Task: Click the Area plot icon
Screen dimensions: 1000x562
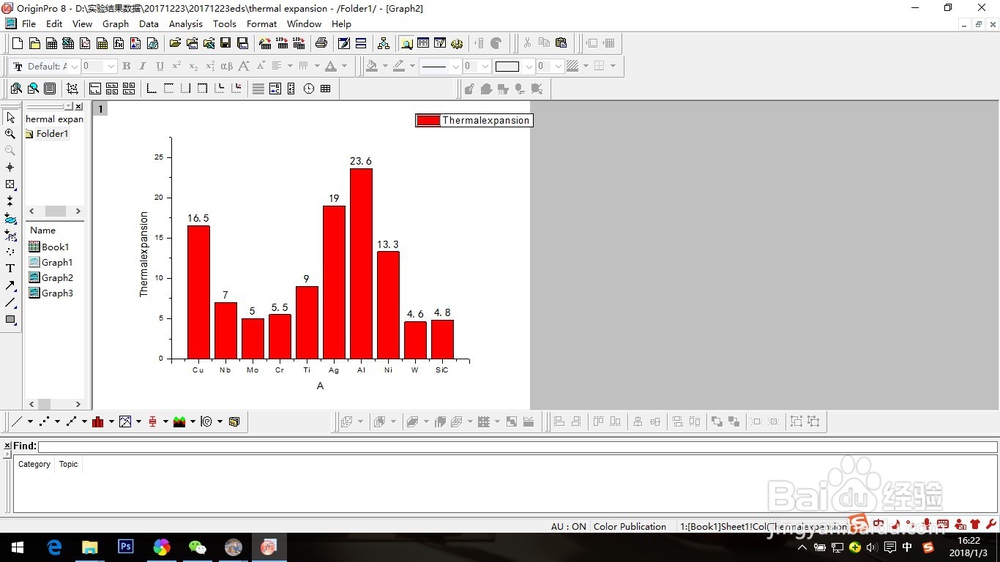Action: tap(179, 422)
